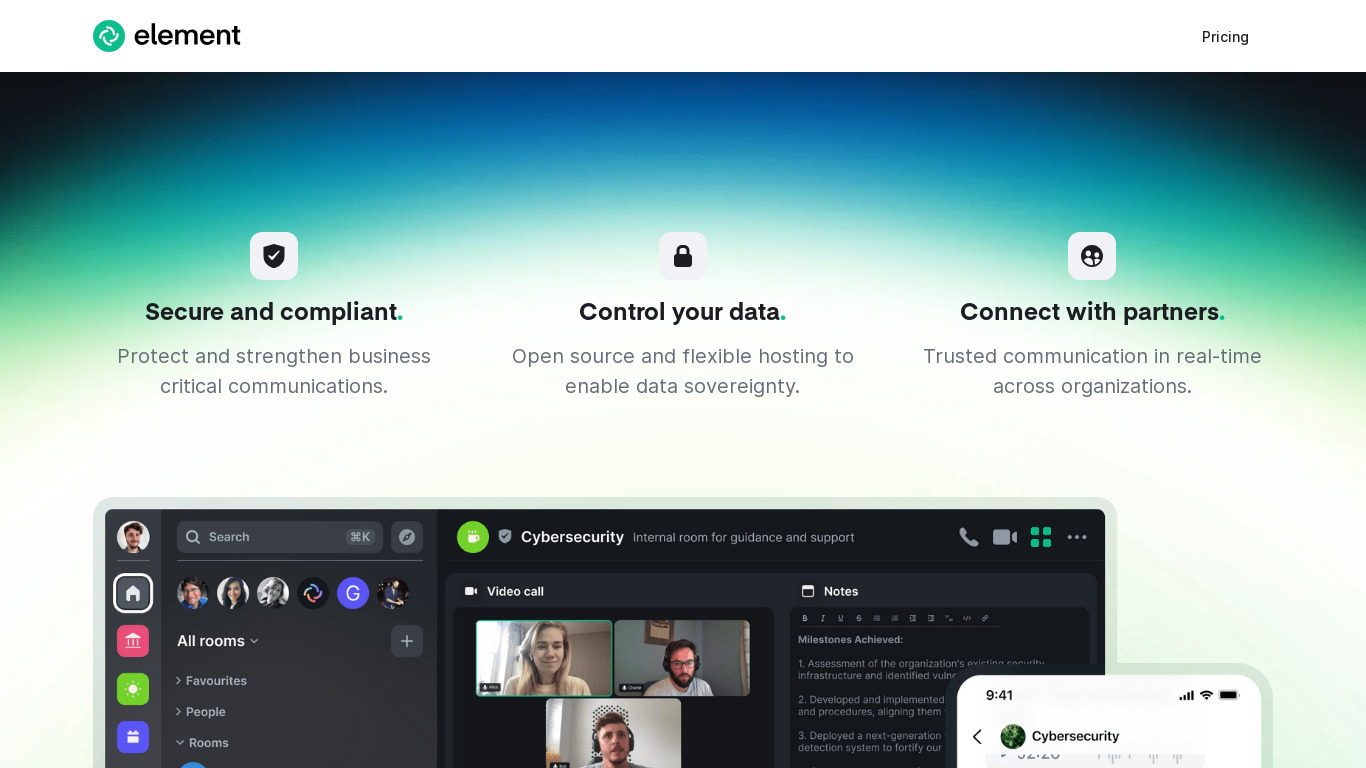Screen dimensions: 1366x768
Task: Expand the Favourites section
Action: (x=211, y=681)
